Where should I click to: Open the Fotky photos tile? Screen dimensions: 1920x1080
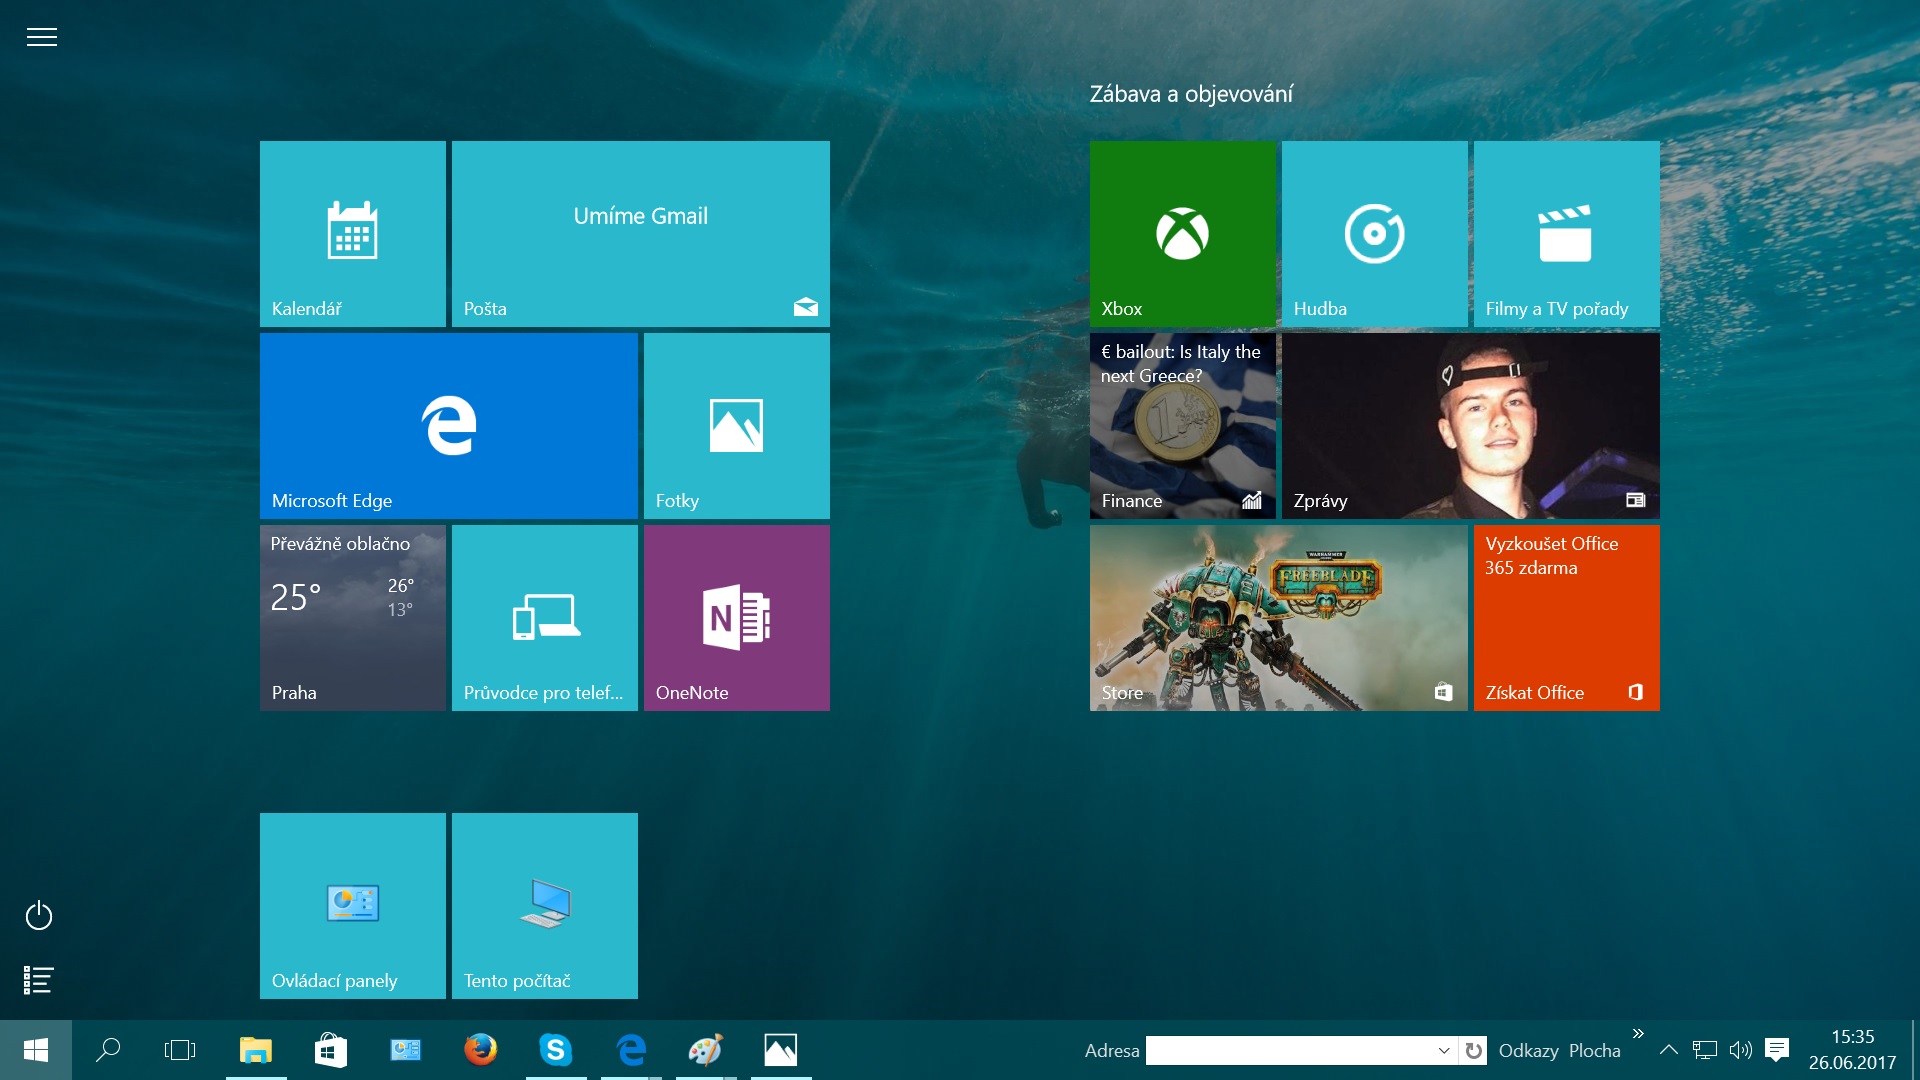coord(736,425)
